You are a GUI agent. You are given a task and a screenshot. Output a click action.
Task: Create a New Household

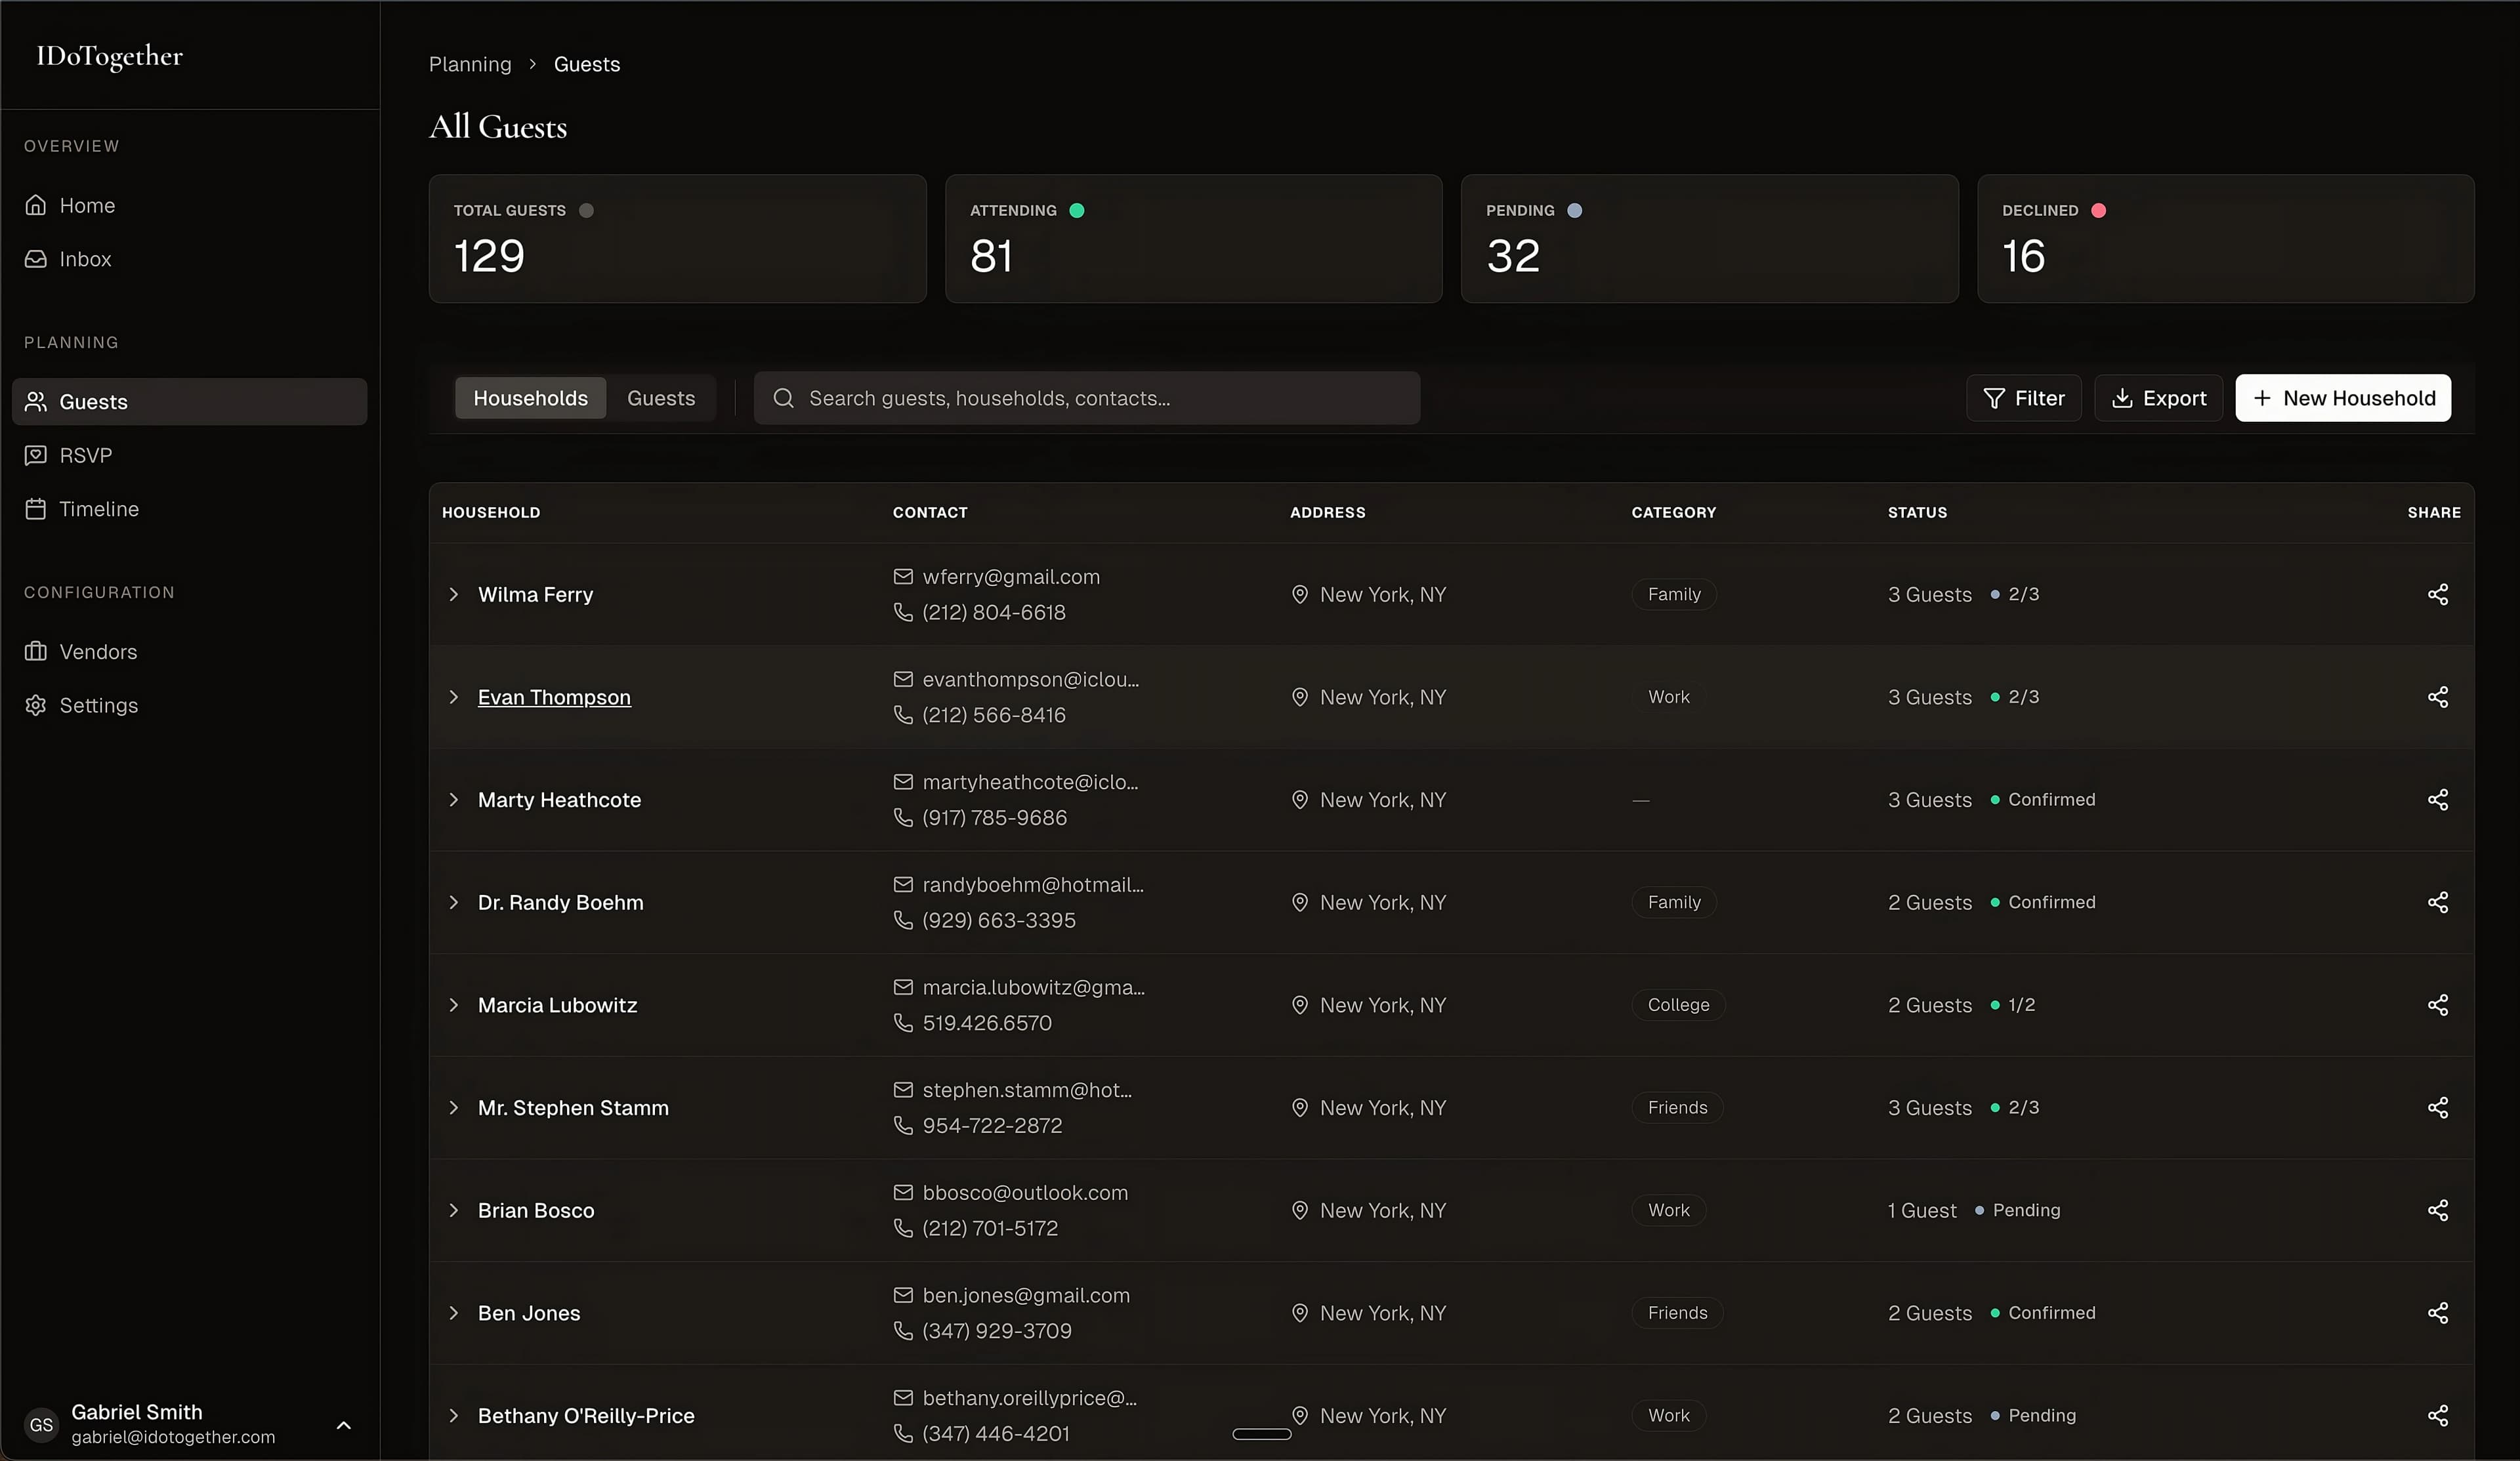click(2343, 398)
